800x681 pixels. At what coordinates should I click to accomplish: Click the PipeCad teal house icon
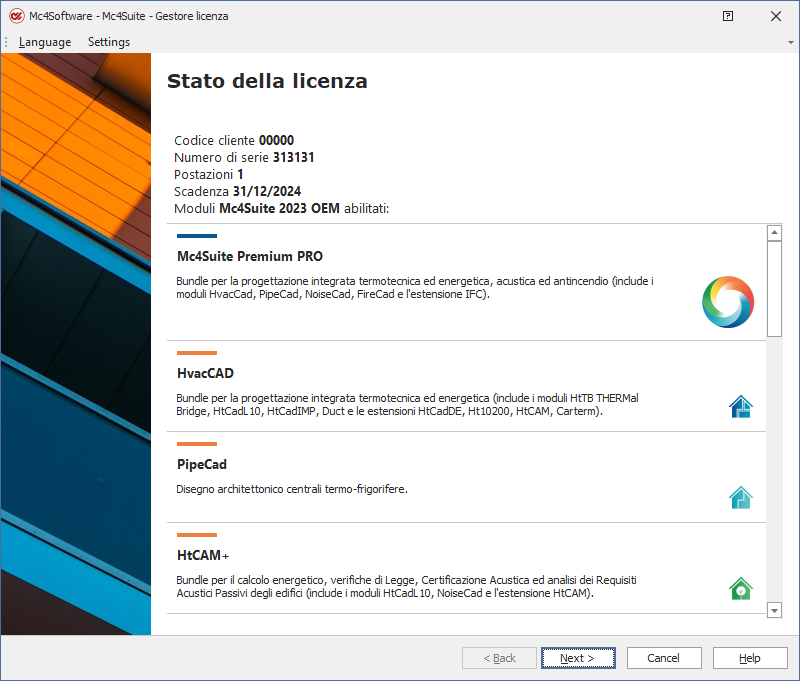pyautogui.click(x=740, y=497)
